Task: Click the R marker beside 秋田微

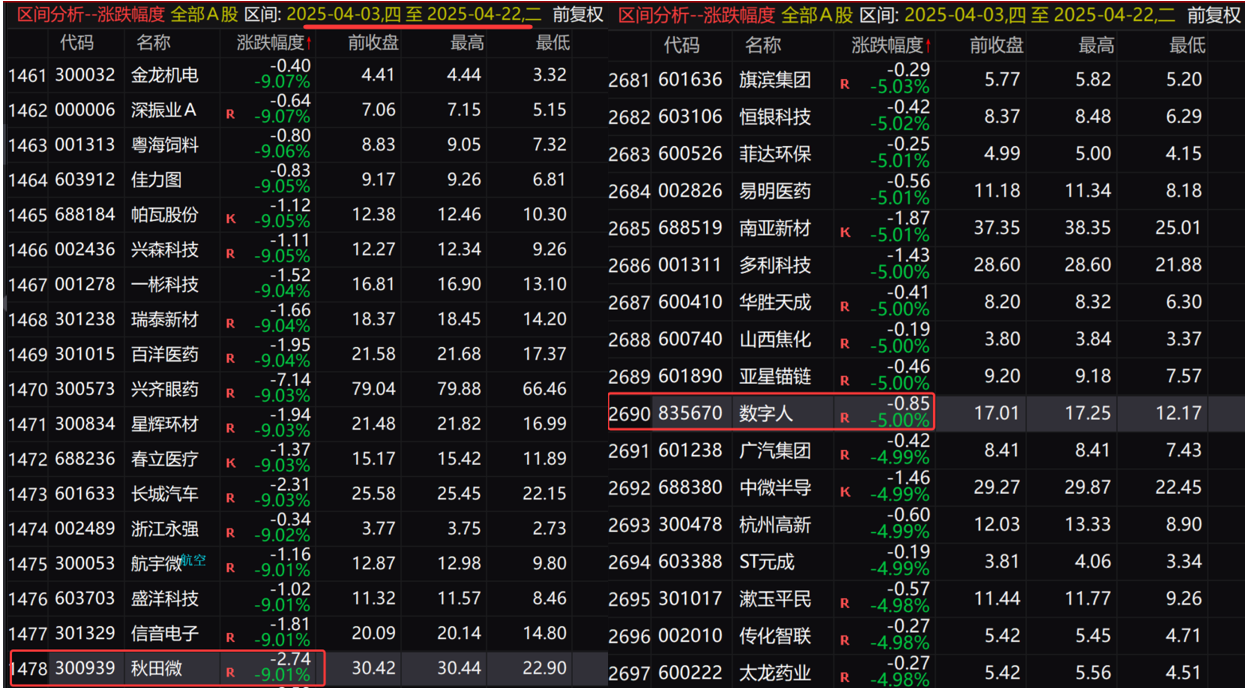Action: pos(231,672)
